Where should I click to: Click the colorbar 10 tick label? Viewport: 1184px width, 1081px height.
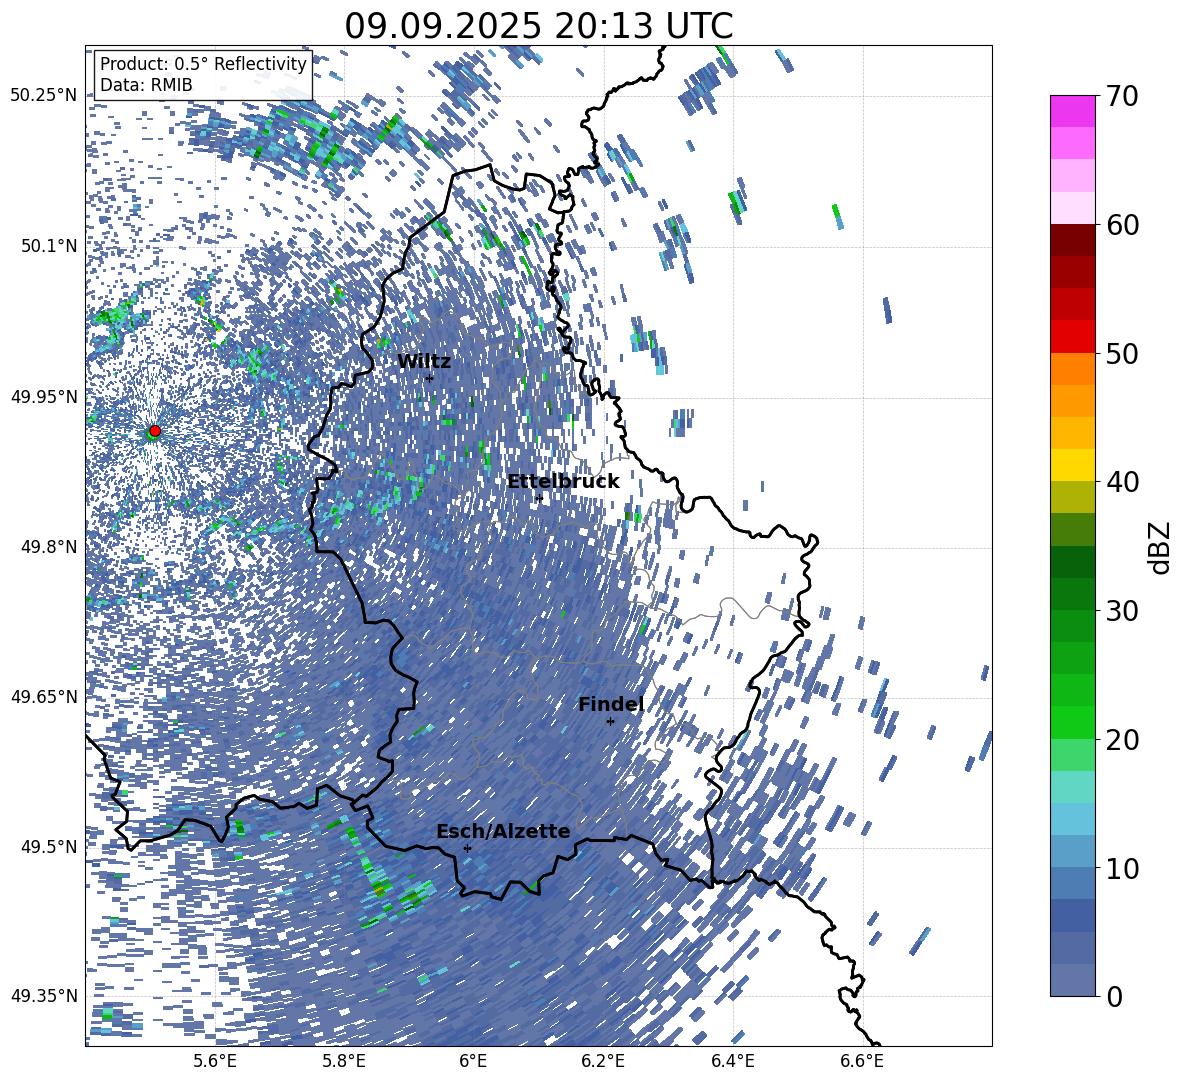tap(1123, 868)
